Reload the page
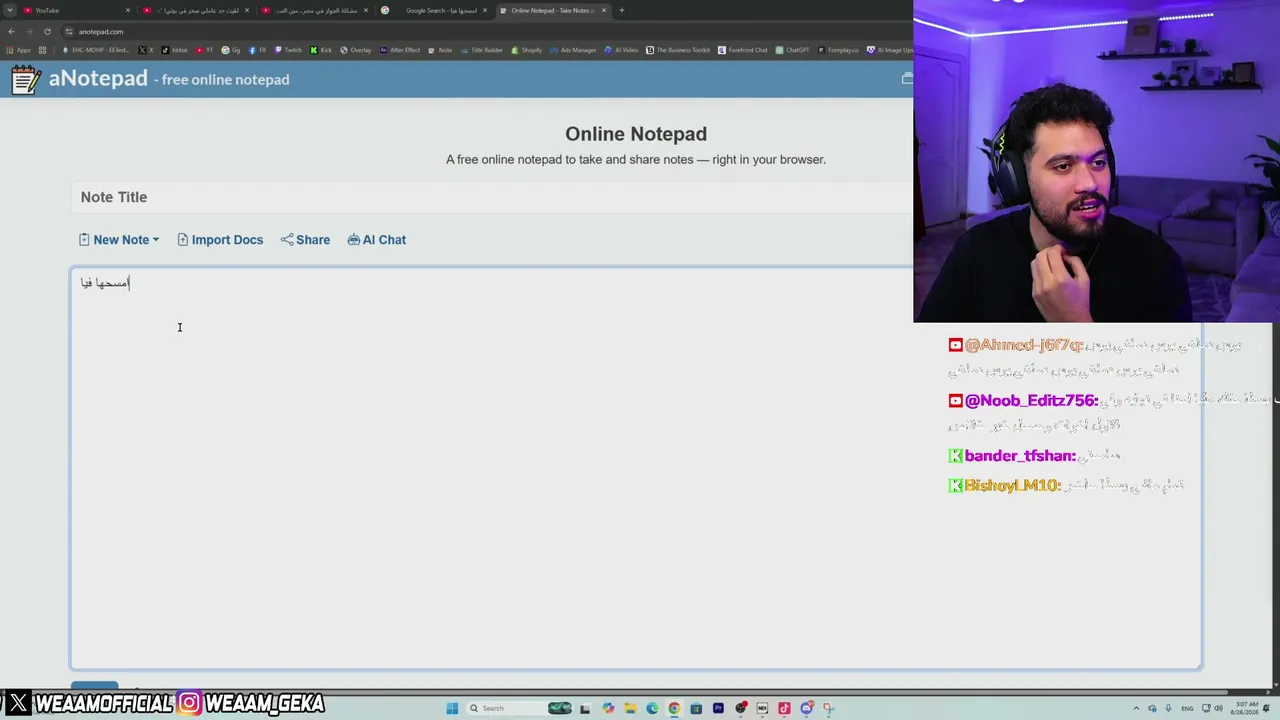The image size is (1280, 720). 47,31
